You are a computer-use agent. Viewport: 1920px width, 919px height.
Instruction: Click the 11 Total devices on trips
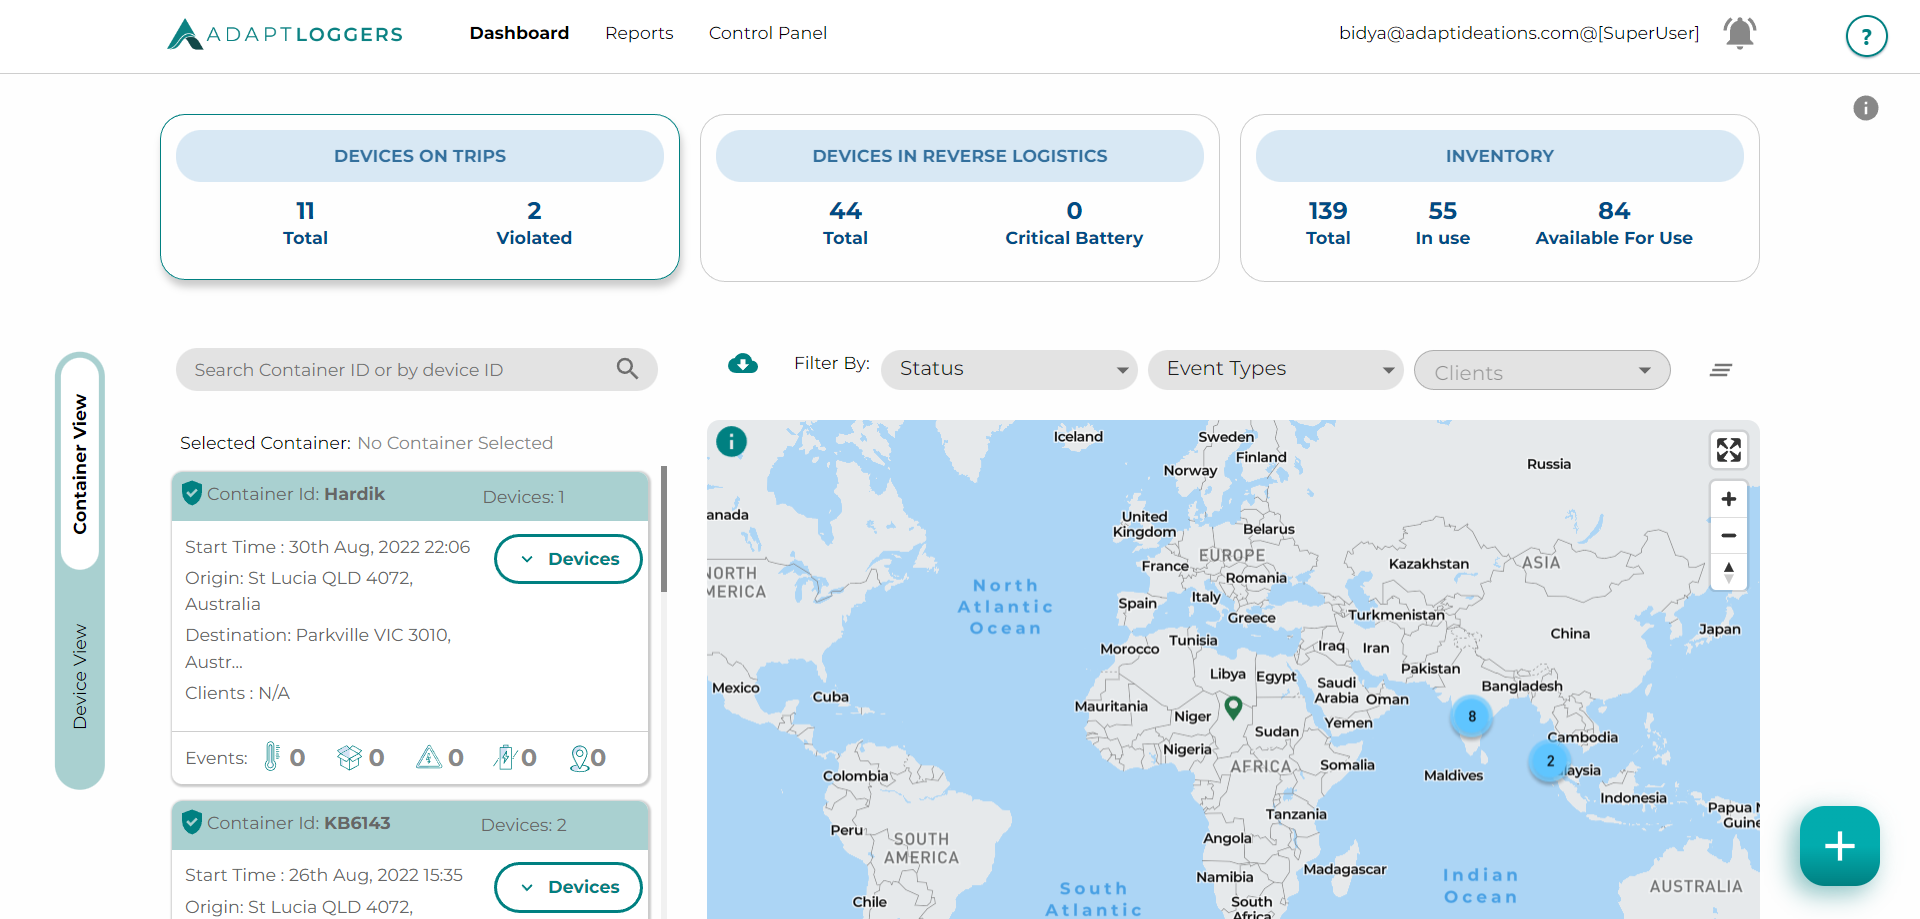305,223
